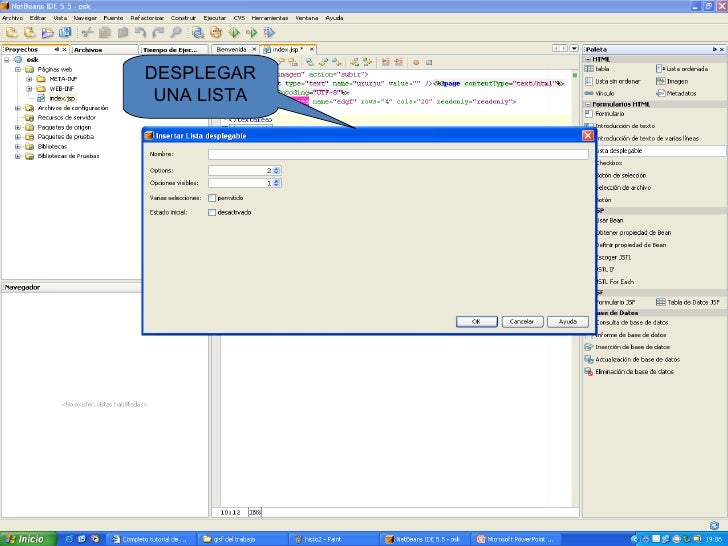Open the Ejecutar menu
The height and width of the screenshot is (546, 728).
(214, 18)
